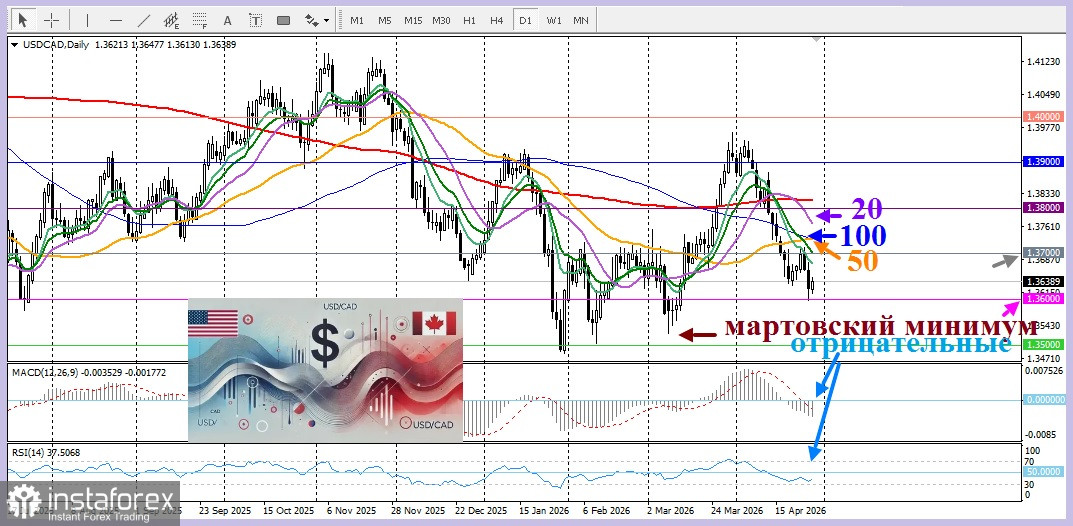1073x526 pixels.
Task: Select the text 'A' tool
Action: [227, 20]
